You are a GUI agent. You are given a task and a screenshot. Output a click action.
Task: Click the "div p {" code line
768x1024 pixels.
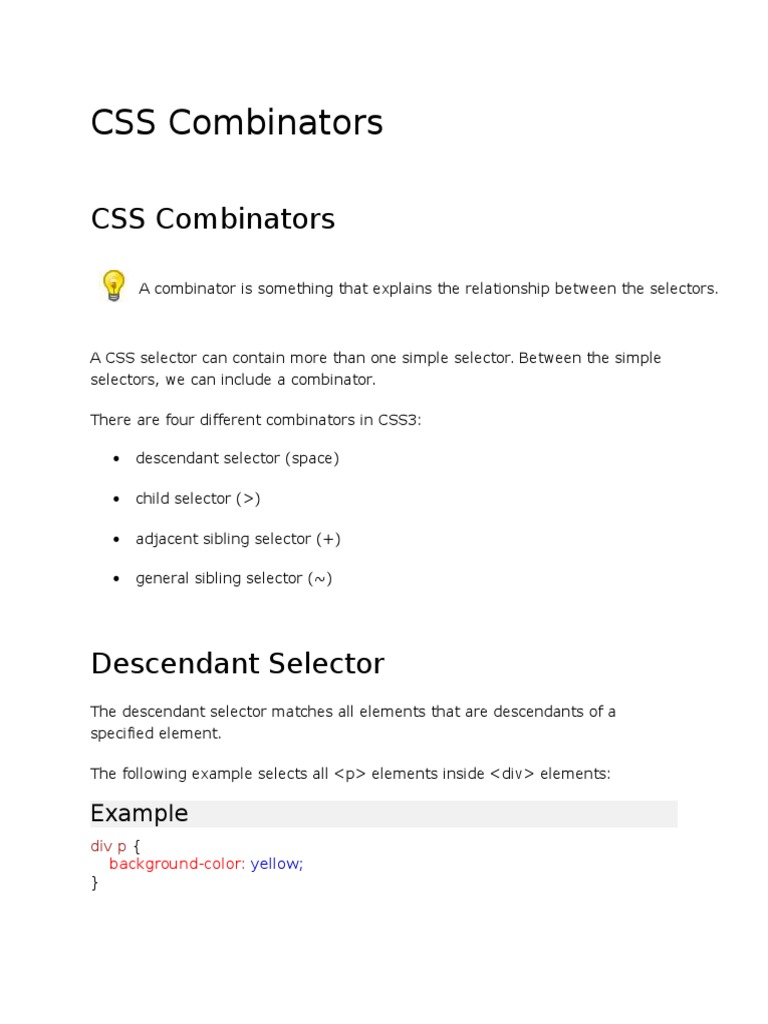116,846
